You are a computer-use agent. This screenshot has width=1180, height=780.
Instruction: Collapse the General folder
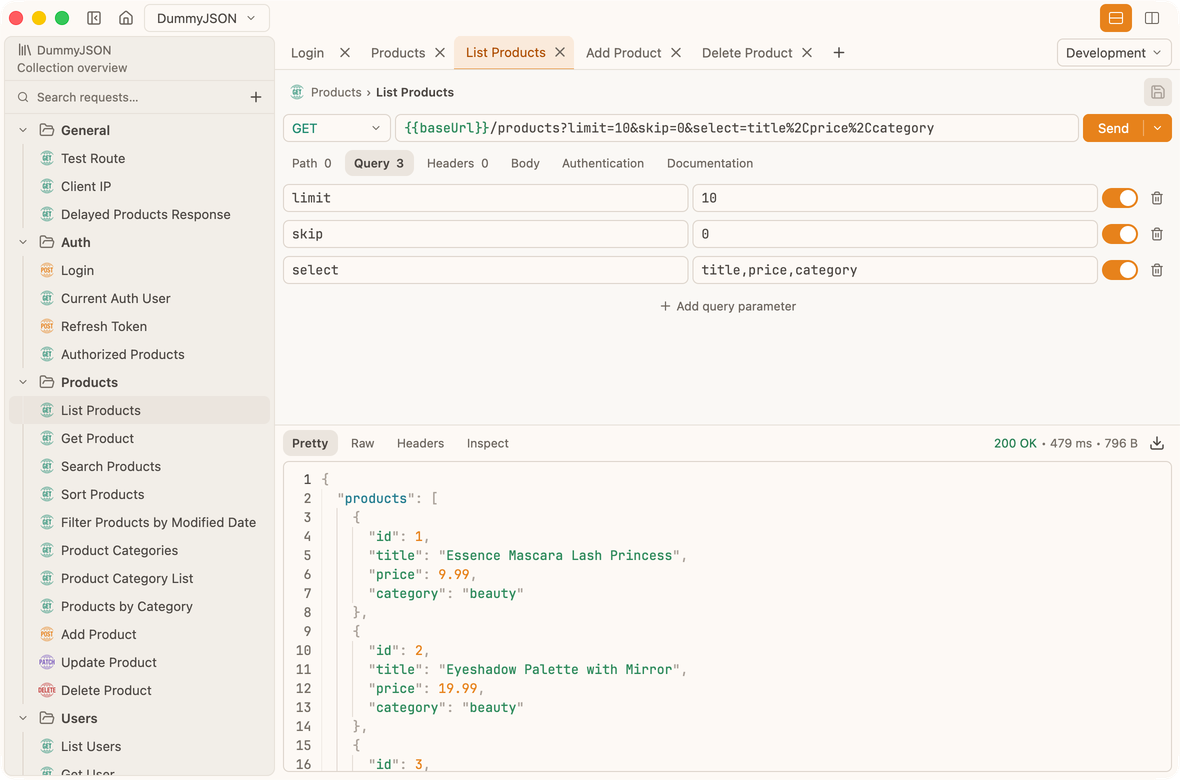(23, 130)
